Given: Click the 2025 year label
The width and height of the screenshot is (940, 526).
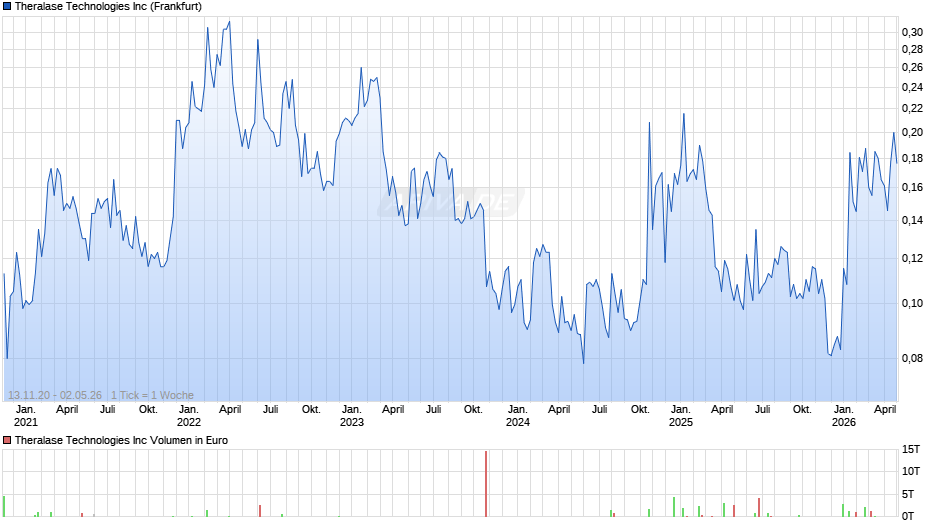Looking at the screenshot, I should (x=681, y=422).
